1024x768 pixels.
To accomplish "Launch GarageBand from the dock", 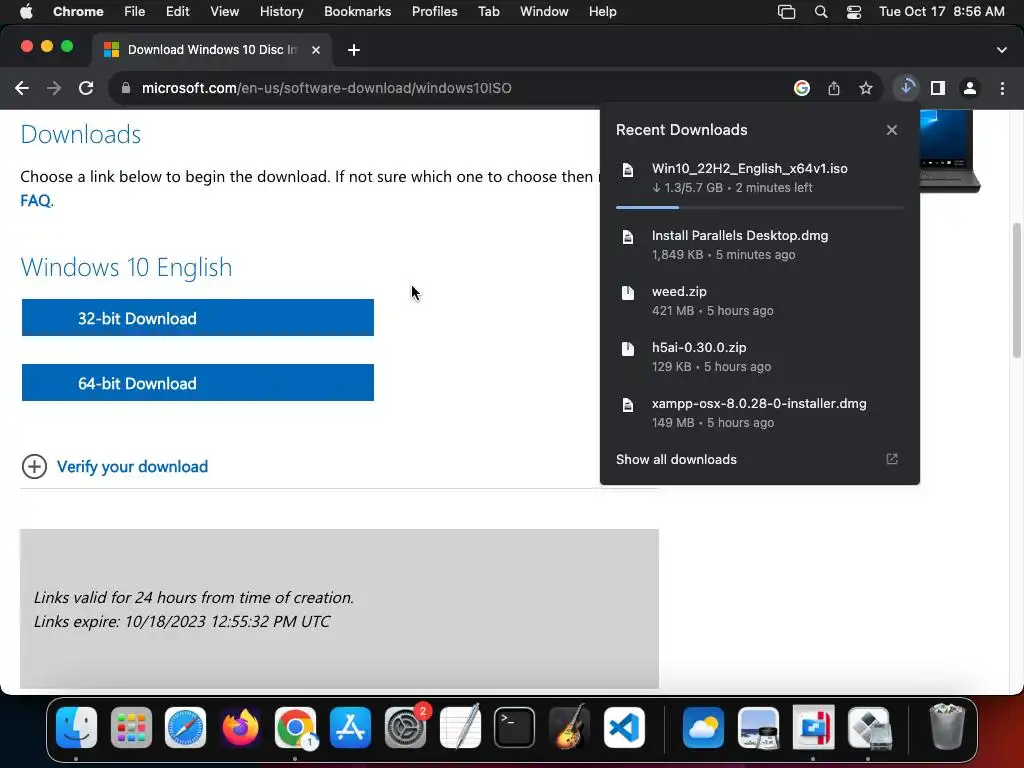I will [x=569, y=726].
